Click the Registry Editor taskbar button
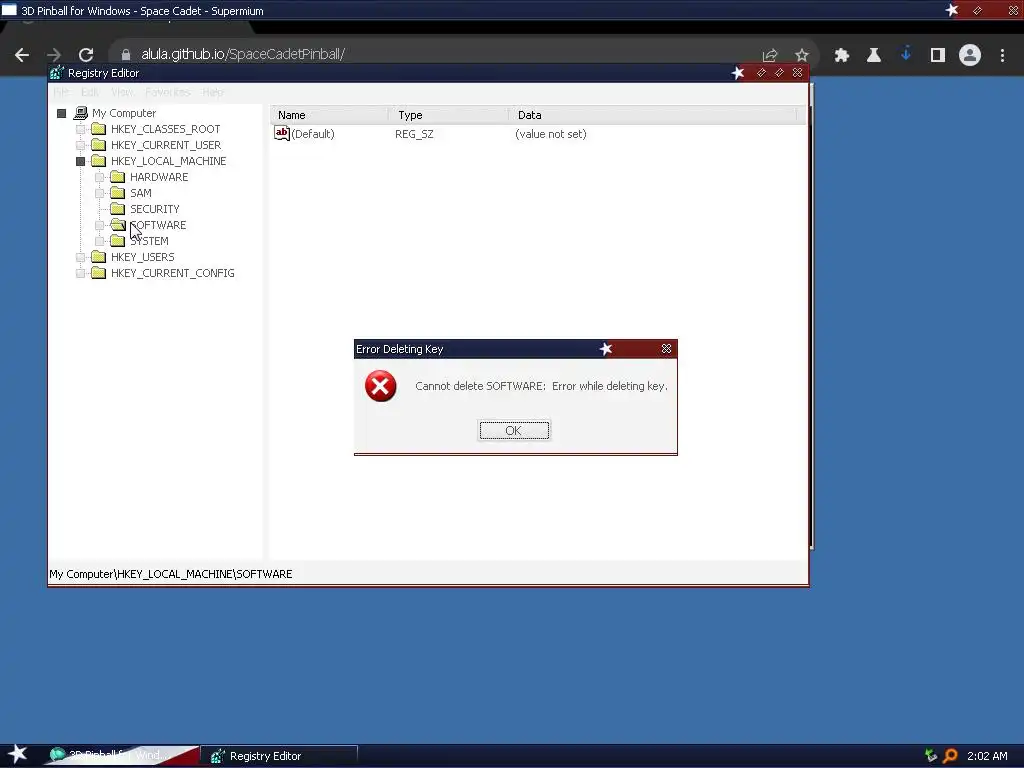 point(279,756)
